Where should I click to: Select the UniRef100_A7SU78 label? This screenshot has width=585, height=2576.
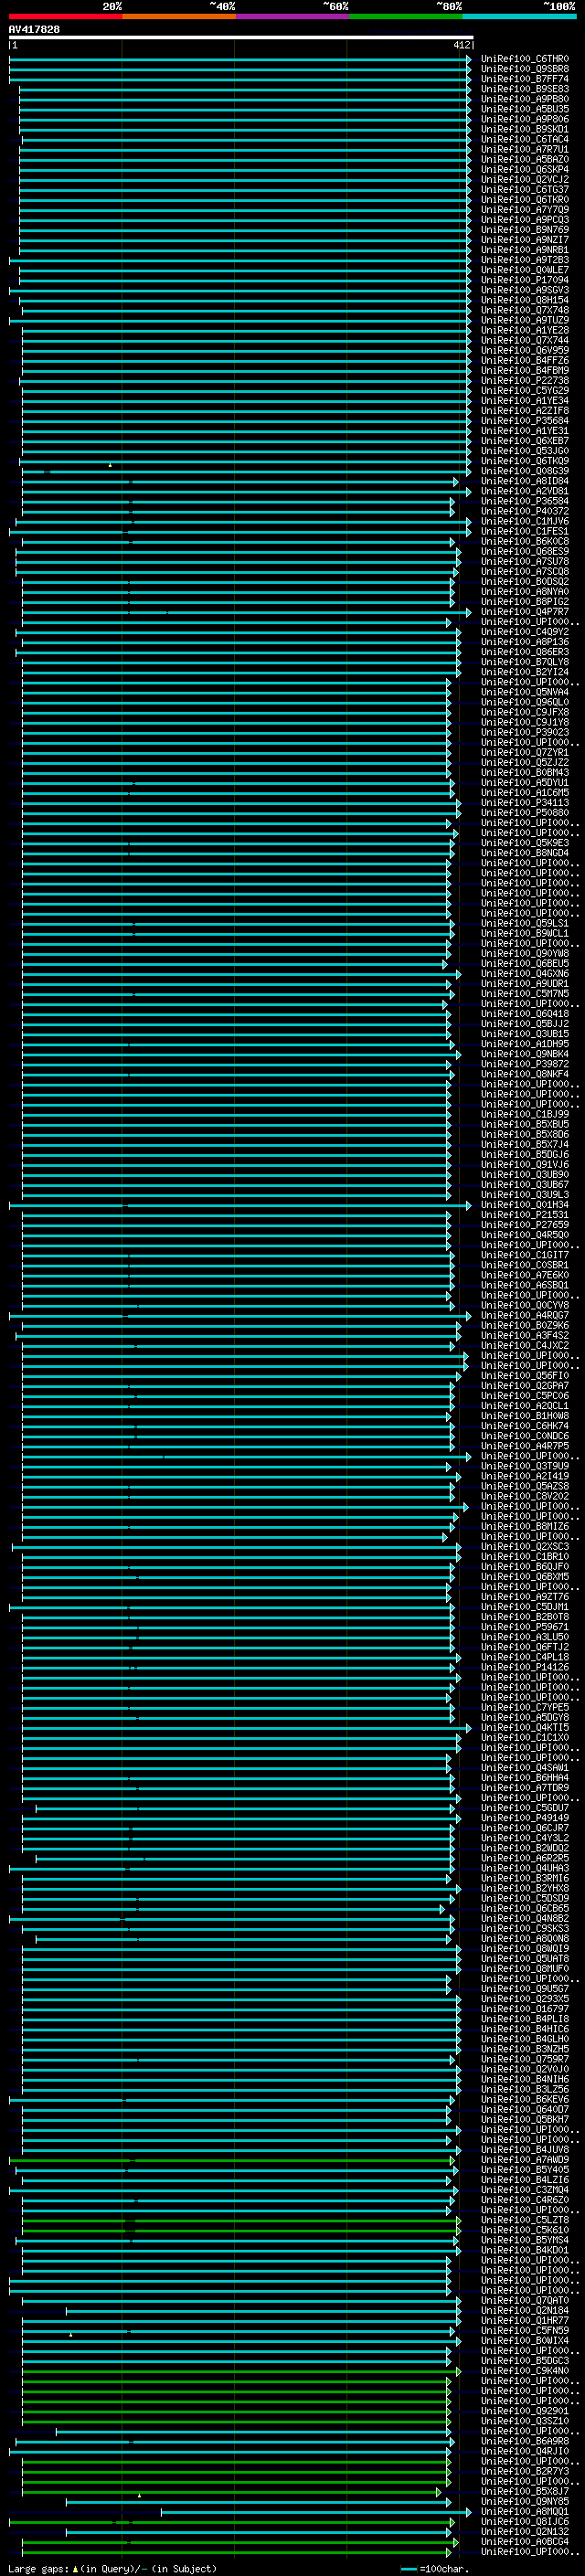[525, 561]
